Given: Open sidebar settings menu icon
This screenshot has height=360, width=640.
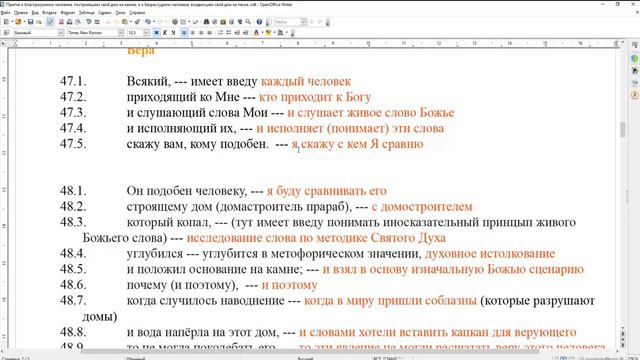Looking at the screenshot, I should point(634,45).
